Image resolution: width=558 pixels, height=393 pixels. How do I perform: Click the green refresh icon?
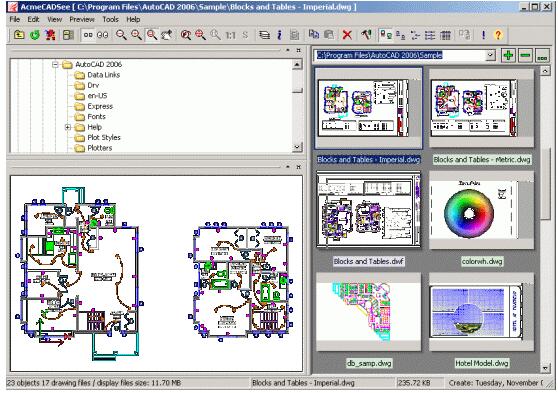(x=35, y=35)
